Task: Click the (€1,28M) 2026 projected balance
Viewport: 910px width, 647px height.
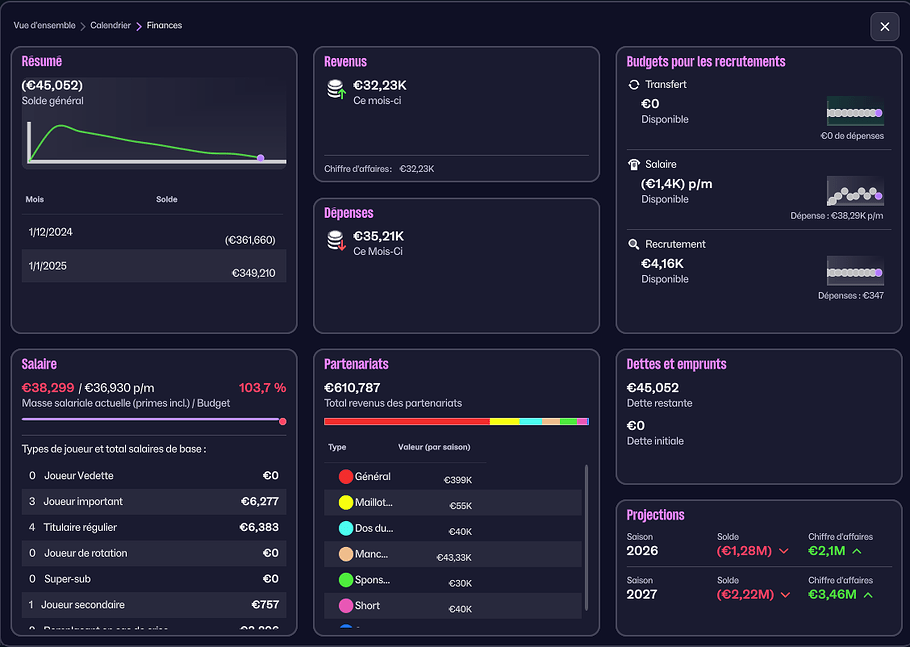Action: coord(744,551)
